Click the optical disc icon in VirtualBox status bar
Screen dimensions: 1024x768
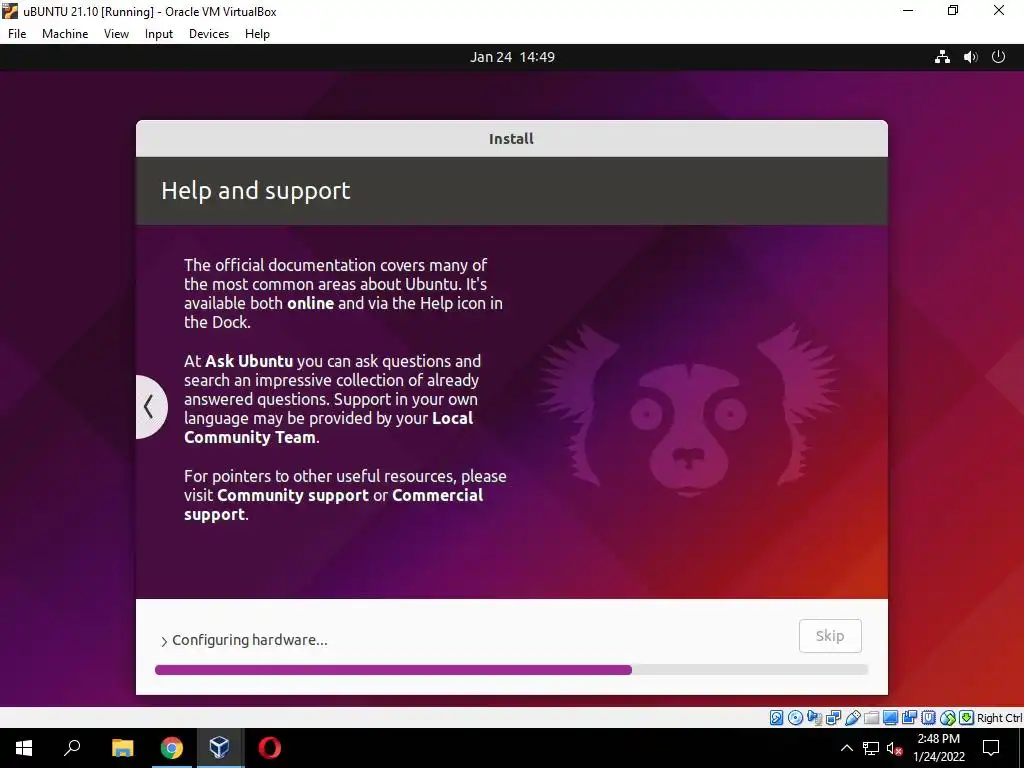click(795, 718)
